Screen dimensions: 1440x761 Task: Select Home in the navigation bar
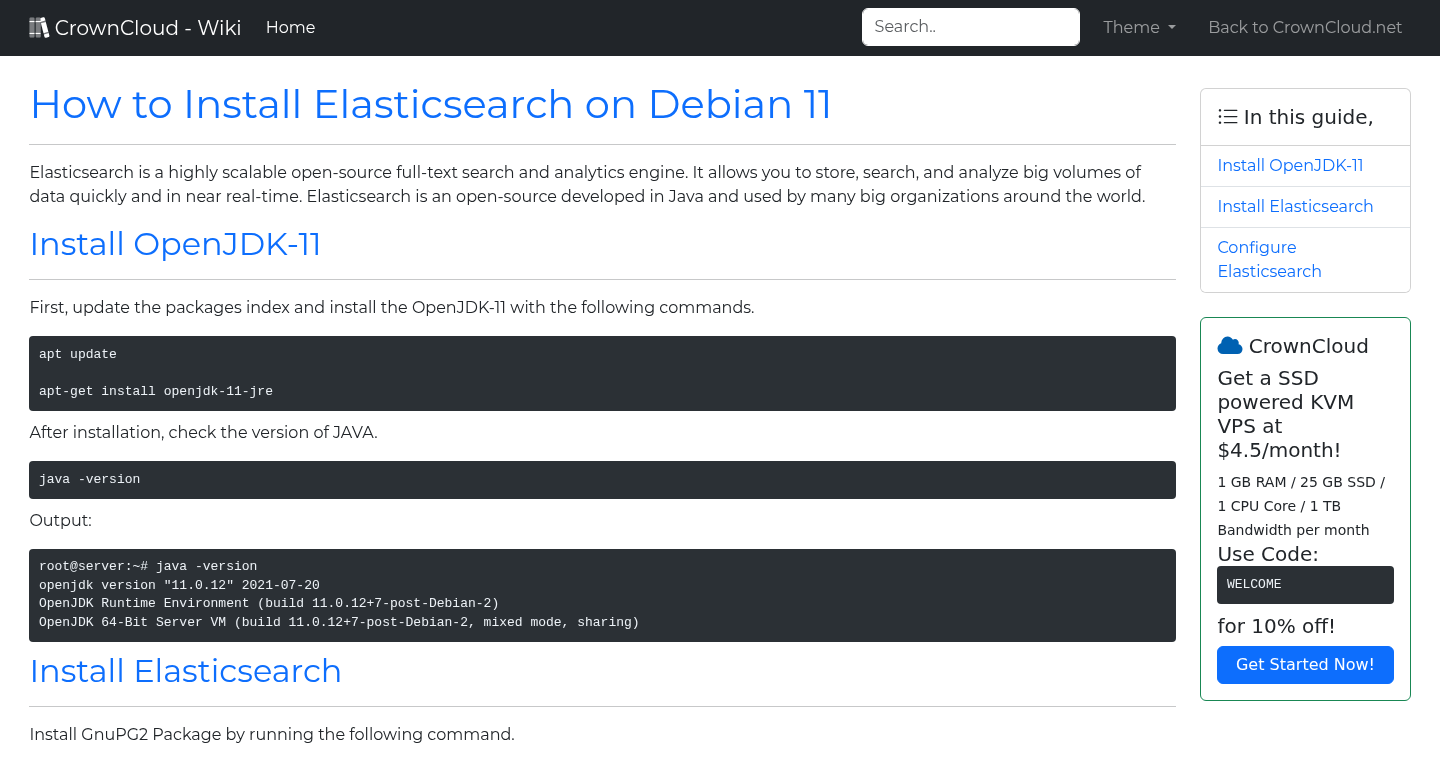coord(290,27)
